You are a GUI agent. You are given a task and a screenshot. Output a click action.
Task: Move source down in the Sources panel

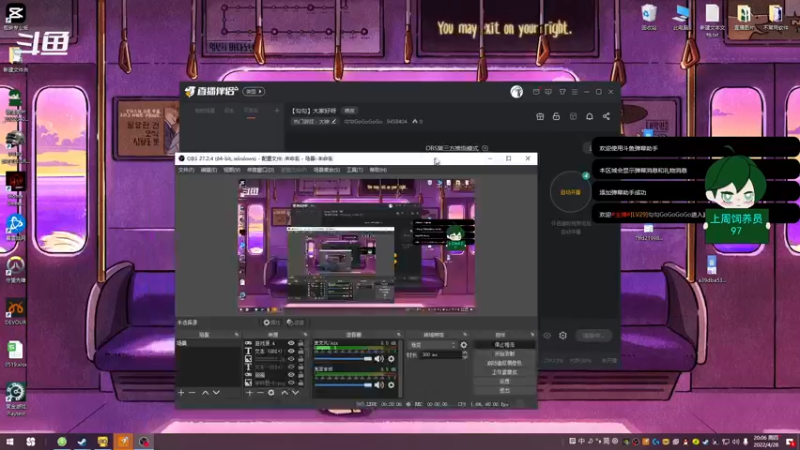(295, 393)
